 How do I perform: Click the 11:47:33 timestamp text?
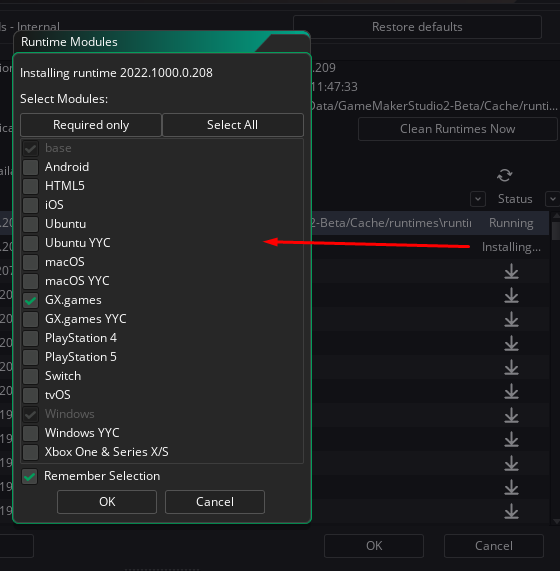coord(334,87)
